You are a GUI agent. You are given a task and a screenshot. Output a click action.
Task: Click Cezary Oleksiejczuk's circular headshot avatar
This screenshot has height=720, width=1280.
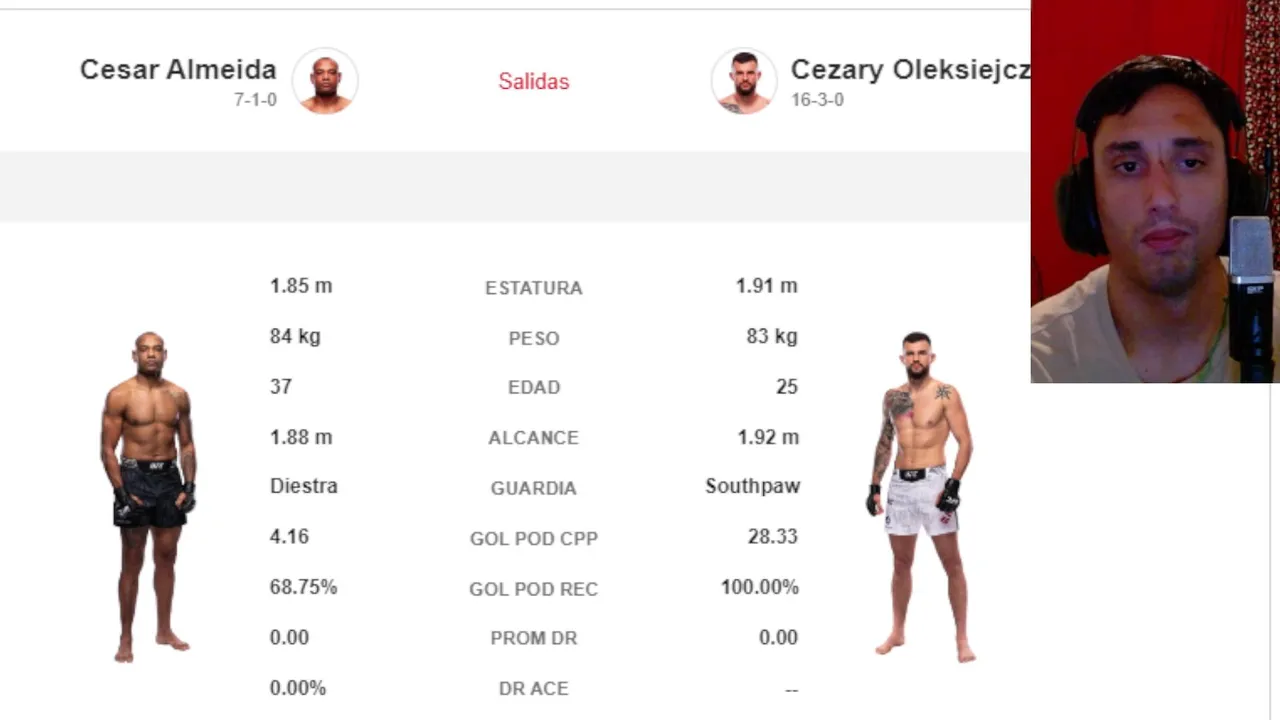[744, 81]
